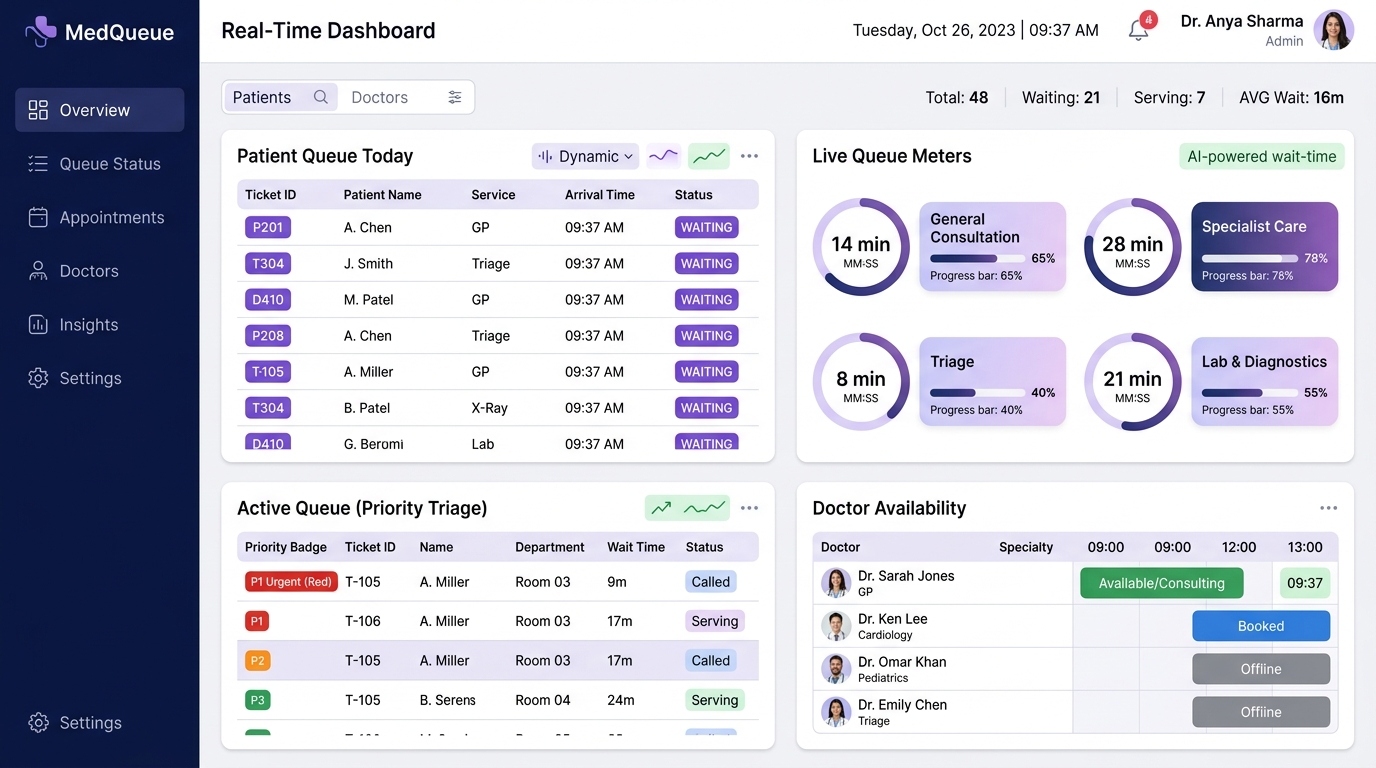1376x768 pixels.
Task: Click the Insights chart icon
Action: tap(38, 325)
